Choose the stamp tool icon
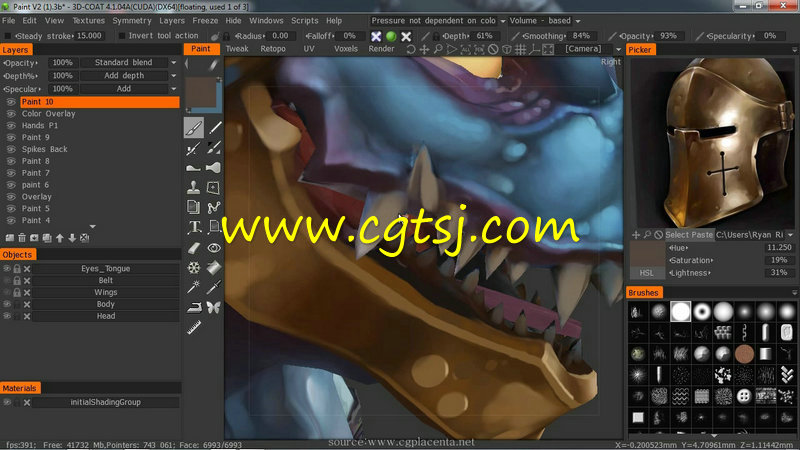This screenshot has height=450, width=800. tap(193, 187)
